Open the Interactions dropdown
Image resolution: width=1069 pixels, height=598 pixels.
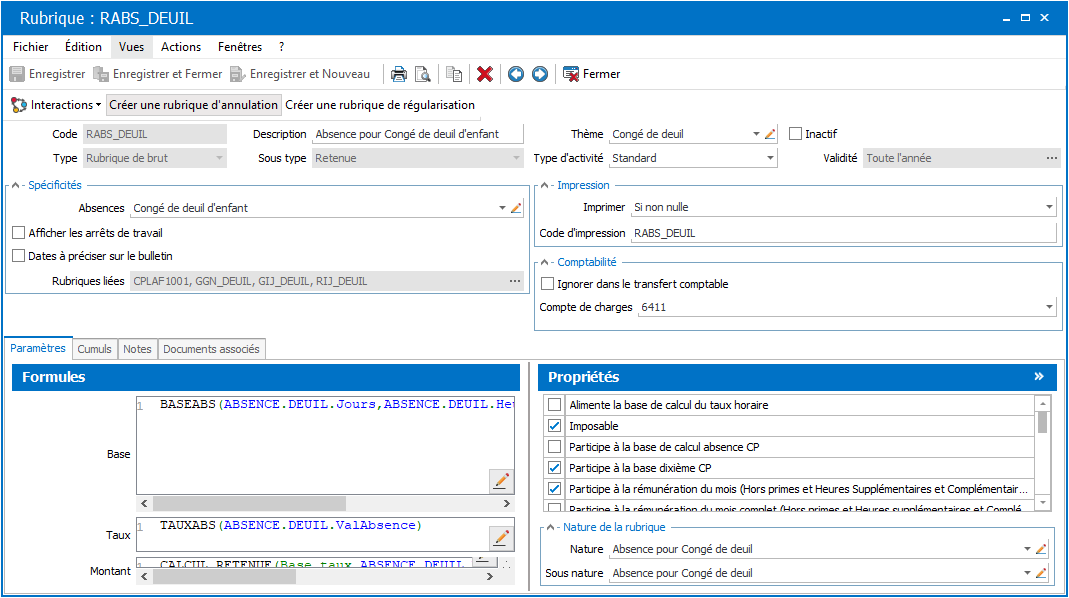(57, 105)
